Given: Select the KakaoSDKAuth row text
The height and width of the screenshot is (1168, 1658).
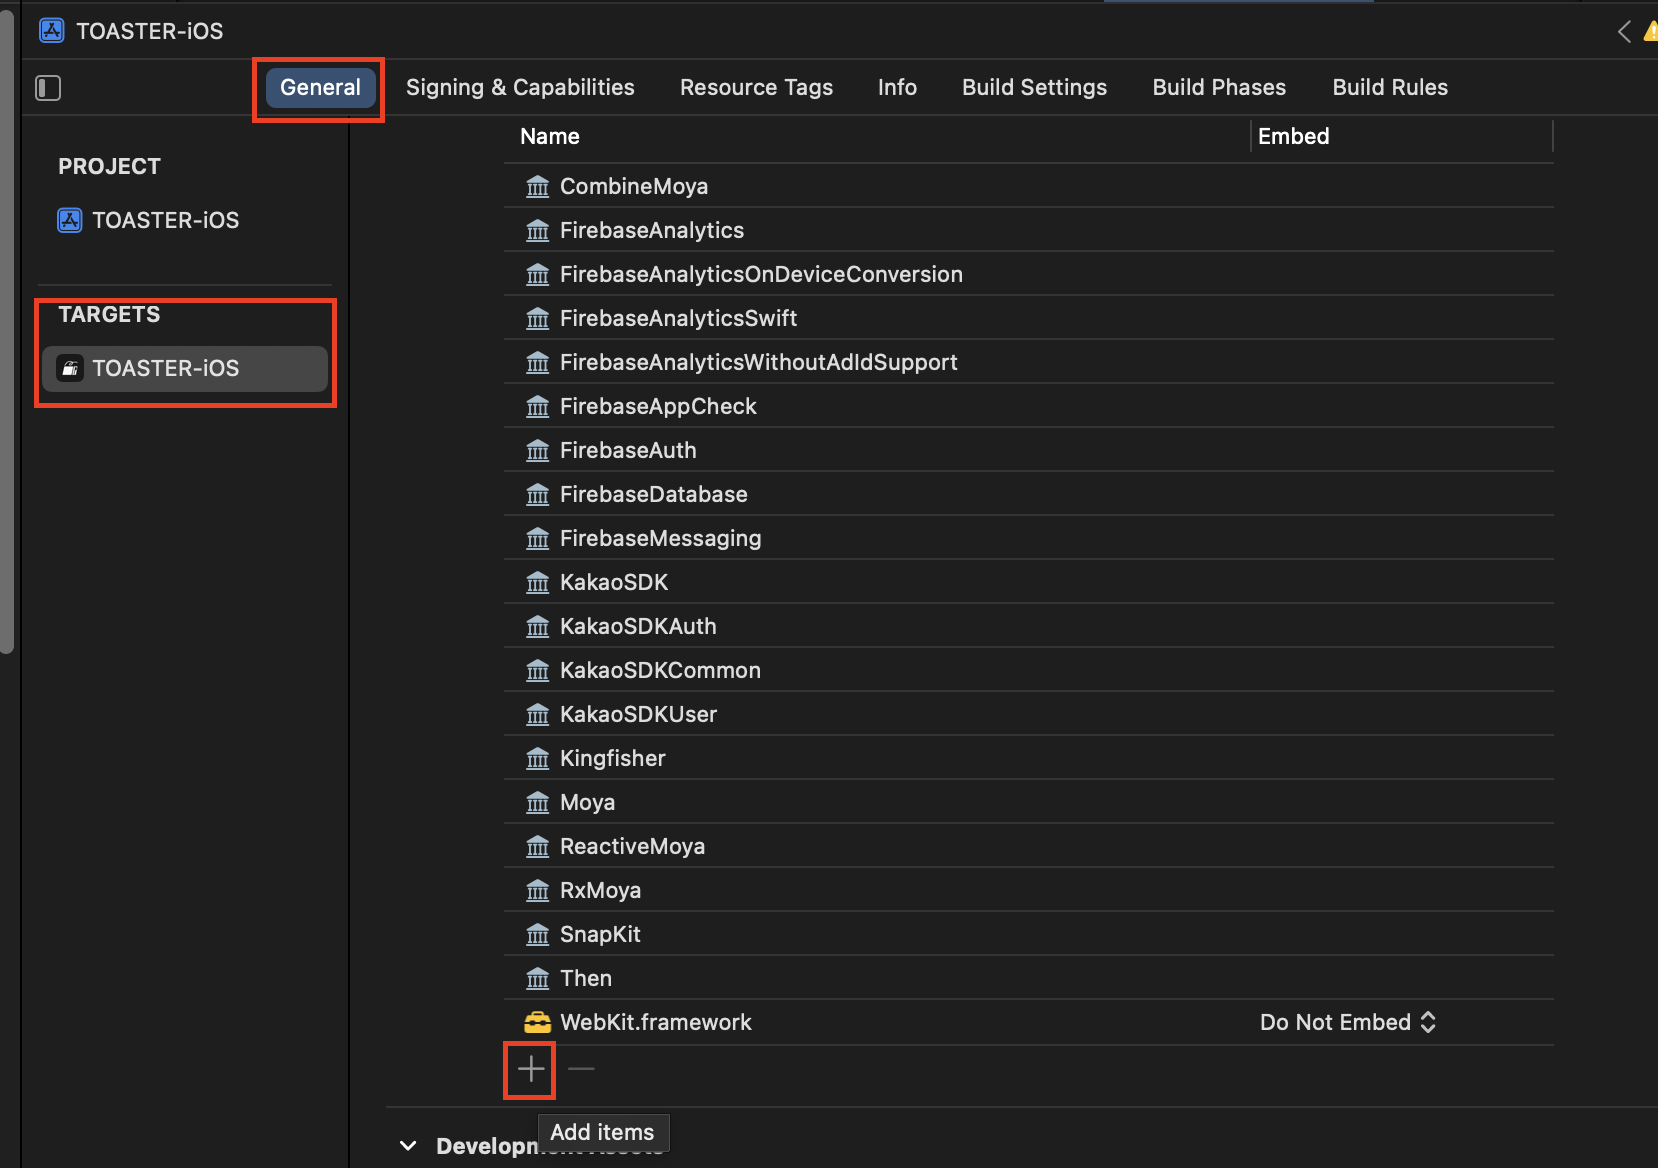Looking at the screenshot, I should click(638, 626).
